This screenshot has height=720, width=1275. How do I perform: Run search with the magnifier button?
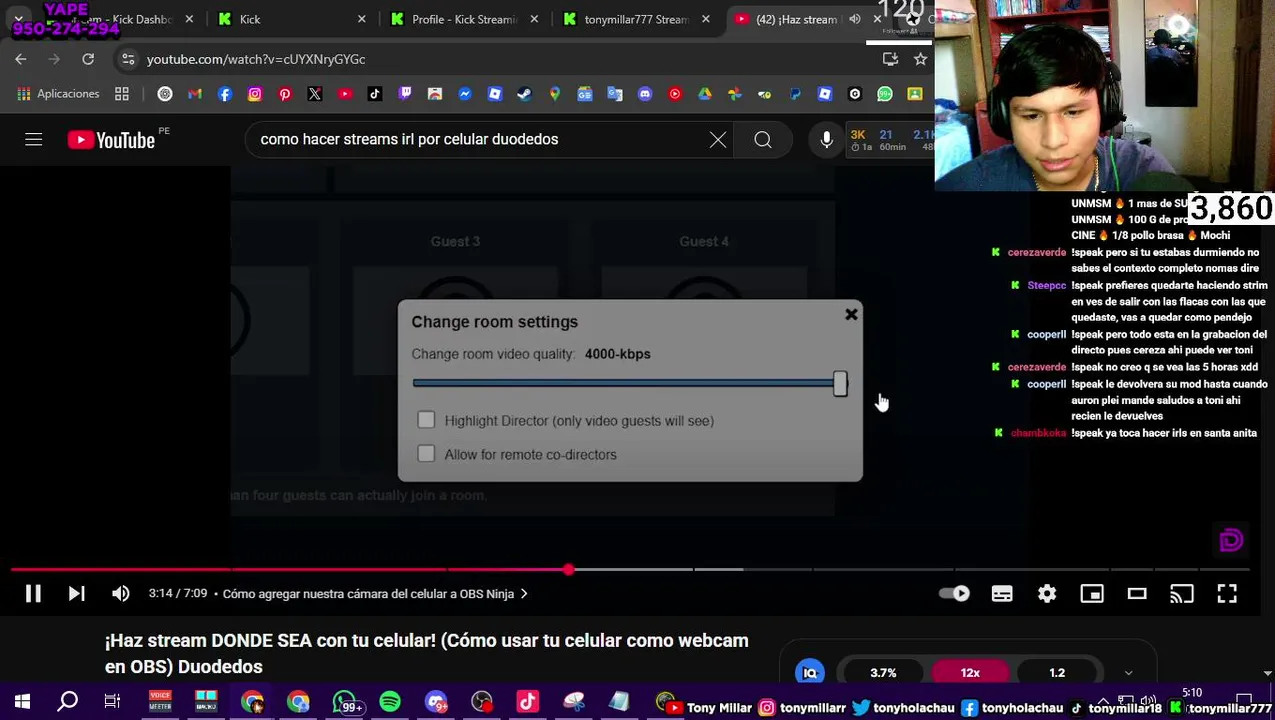pos(763,140)
